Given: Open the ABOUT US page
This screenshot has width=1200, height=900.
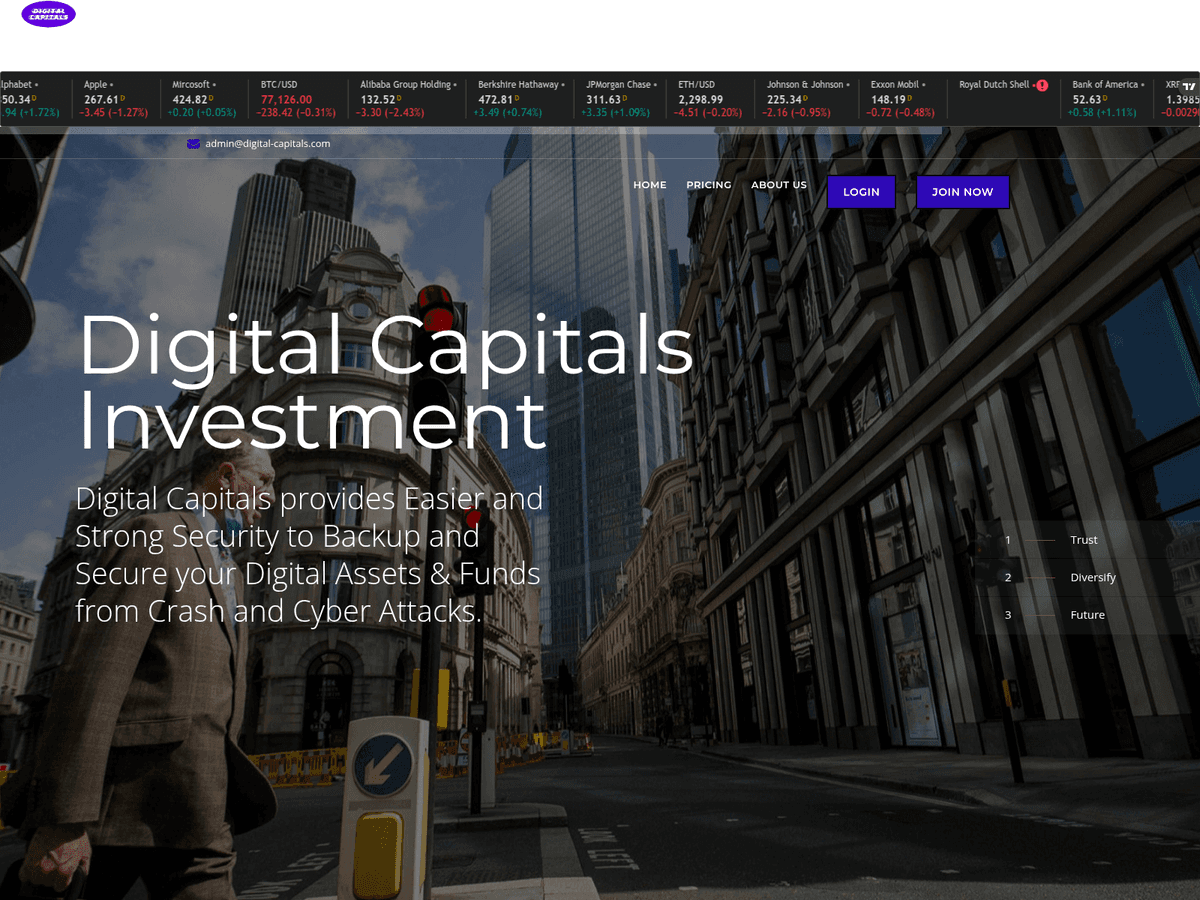Looking at the screenshot, I should 779,185.
